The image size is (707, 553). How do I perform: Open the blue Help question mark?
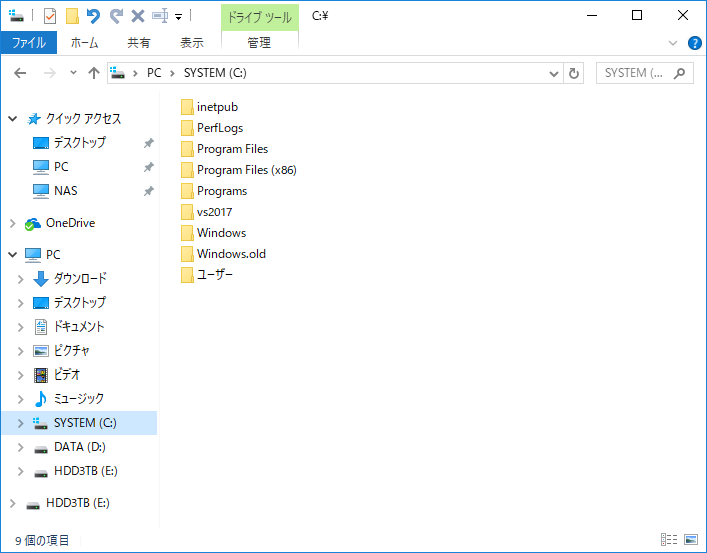(694, 43)
